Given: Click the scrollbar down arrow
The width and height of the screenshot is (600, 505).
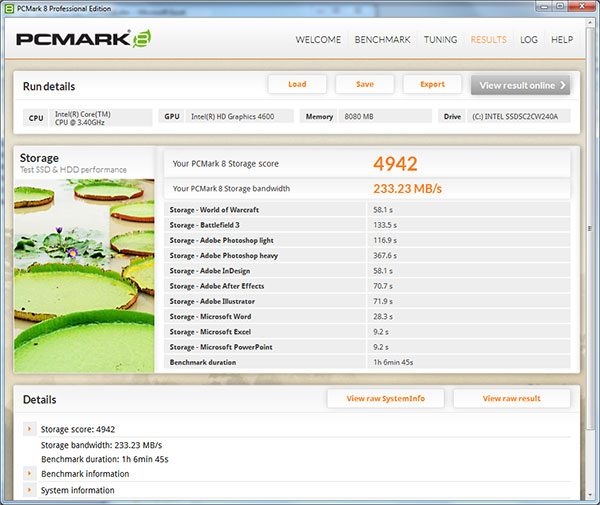Looking at the screenshot, I should [590, 495].
